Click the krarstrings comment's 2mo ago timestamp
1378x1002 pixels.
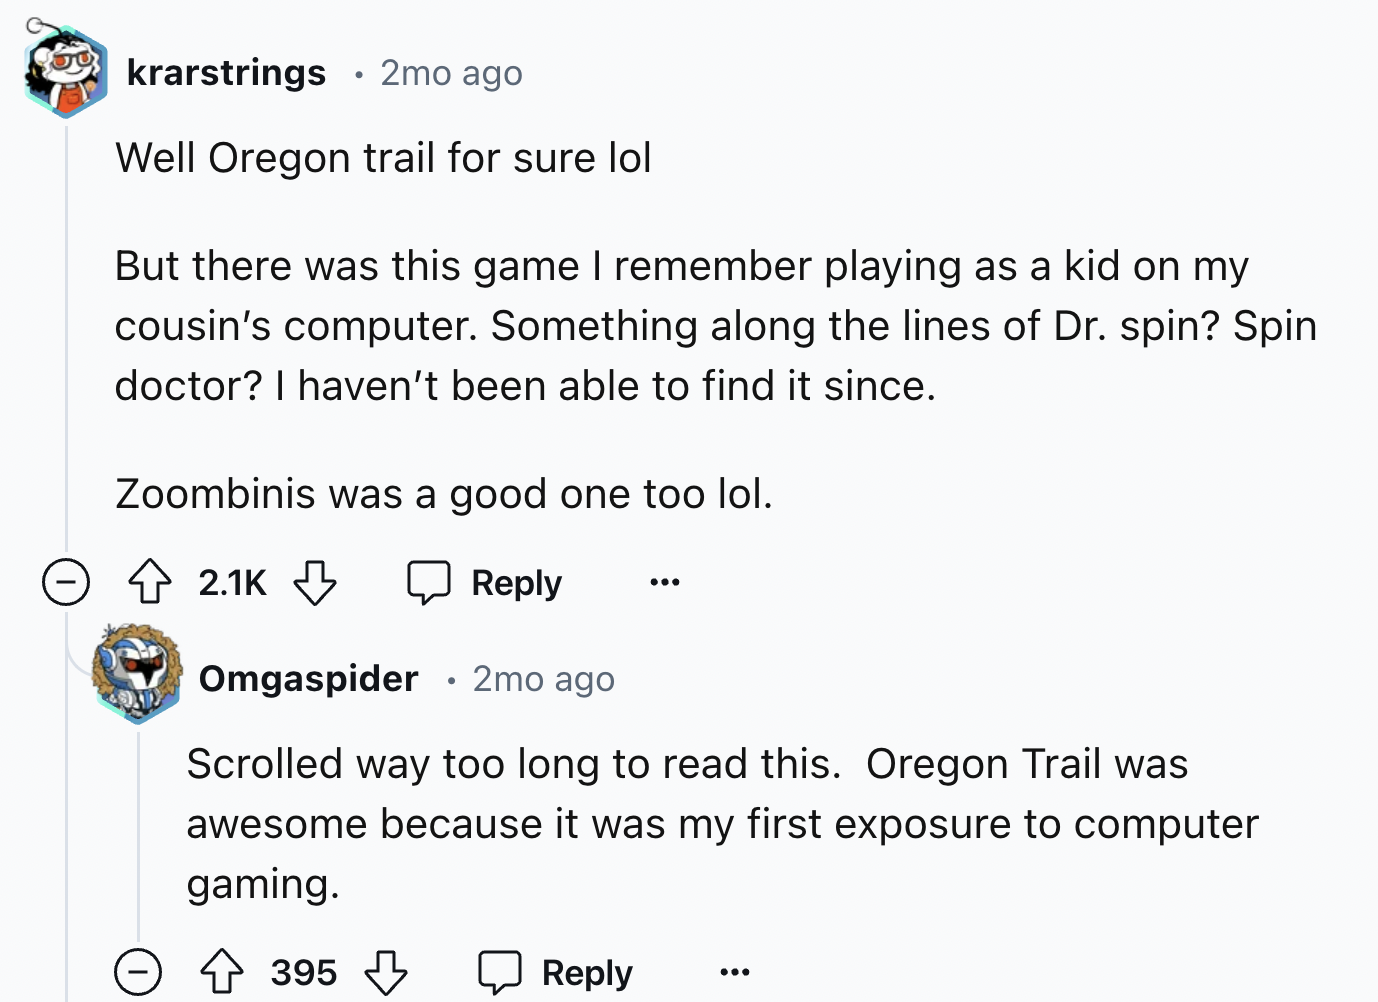(451, 73)
